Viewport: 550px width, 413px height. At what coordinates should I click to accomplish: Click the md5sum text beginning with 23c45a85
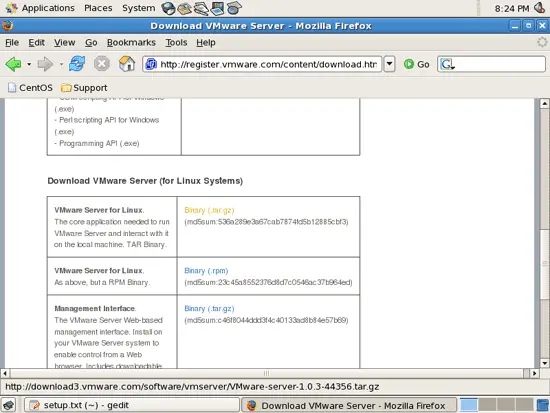[268, 282]
